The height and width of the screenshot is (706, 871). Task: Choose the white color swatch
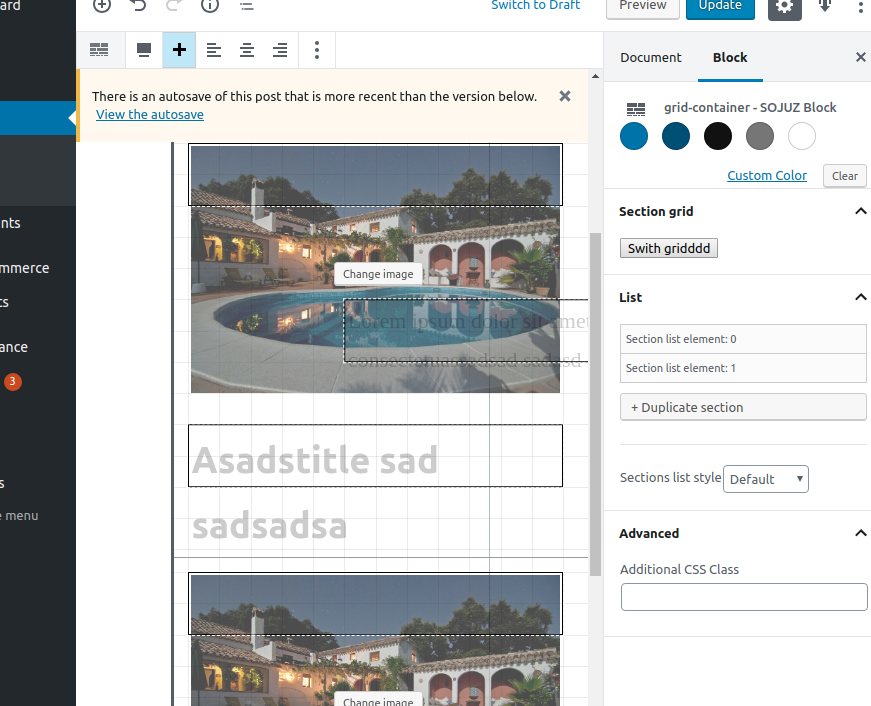click(802, 136)
